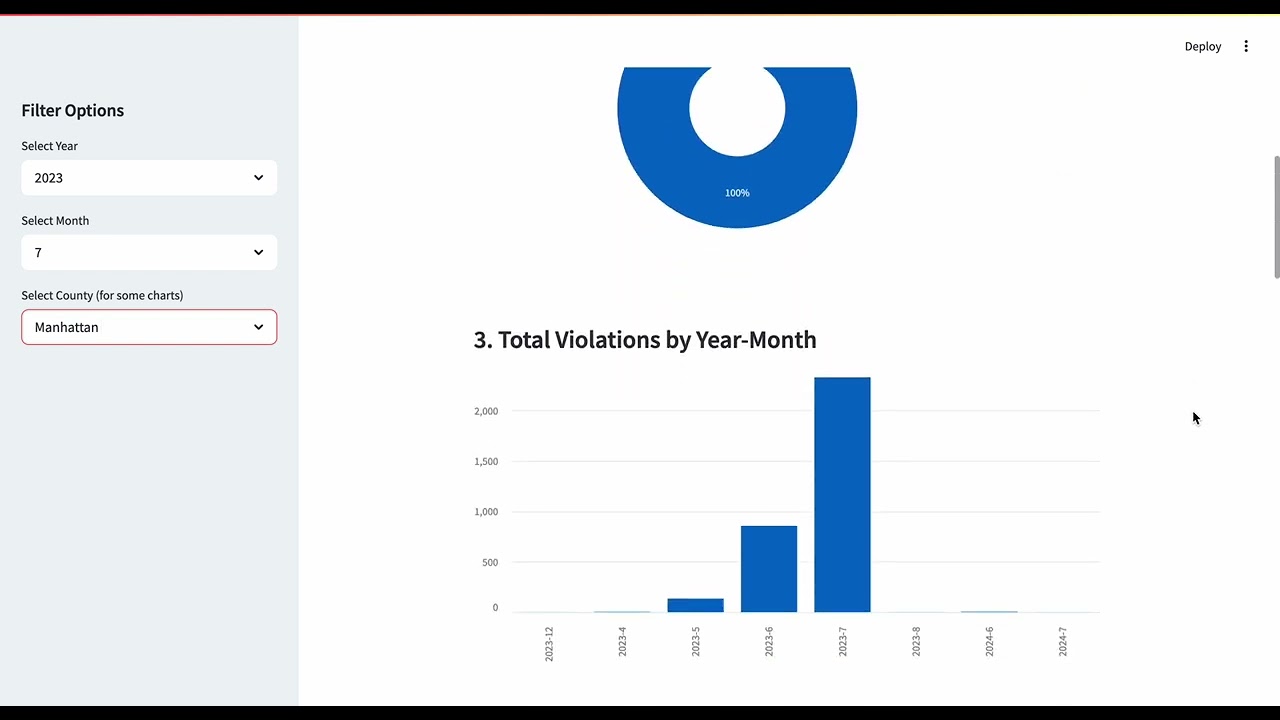Click the 2023-4 x-axis label
The width and height of the screenshot is (1280, 720).
click(x=622, y=641)
